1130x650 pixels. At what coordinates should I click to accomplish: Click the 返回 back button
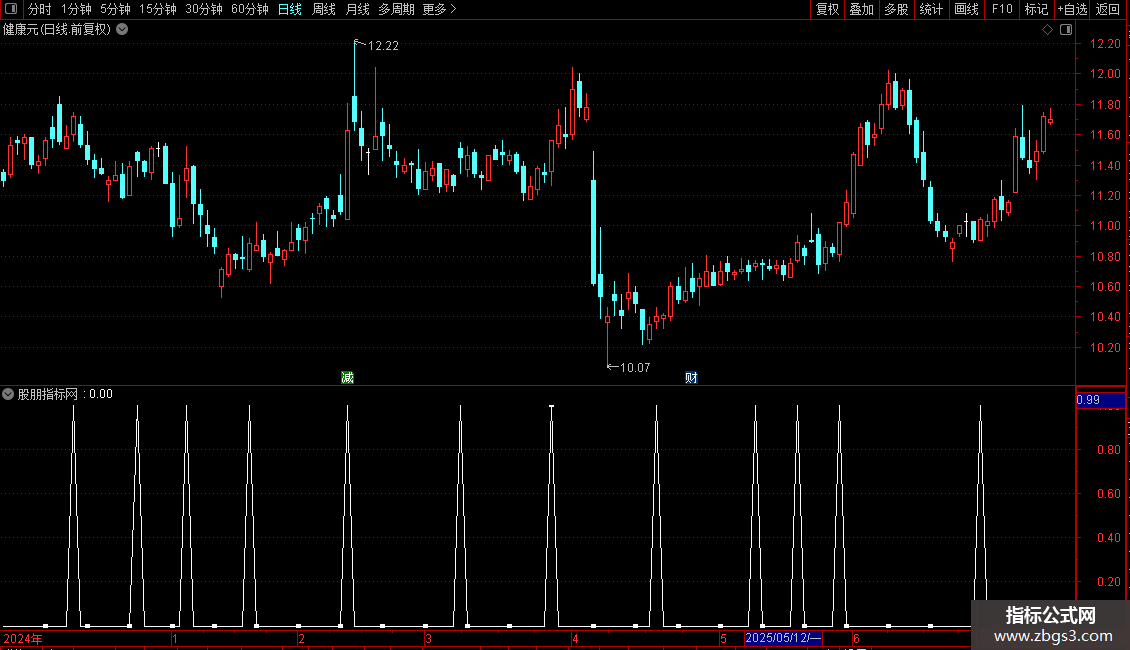pyautogui.click(x=1108, y=9)
